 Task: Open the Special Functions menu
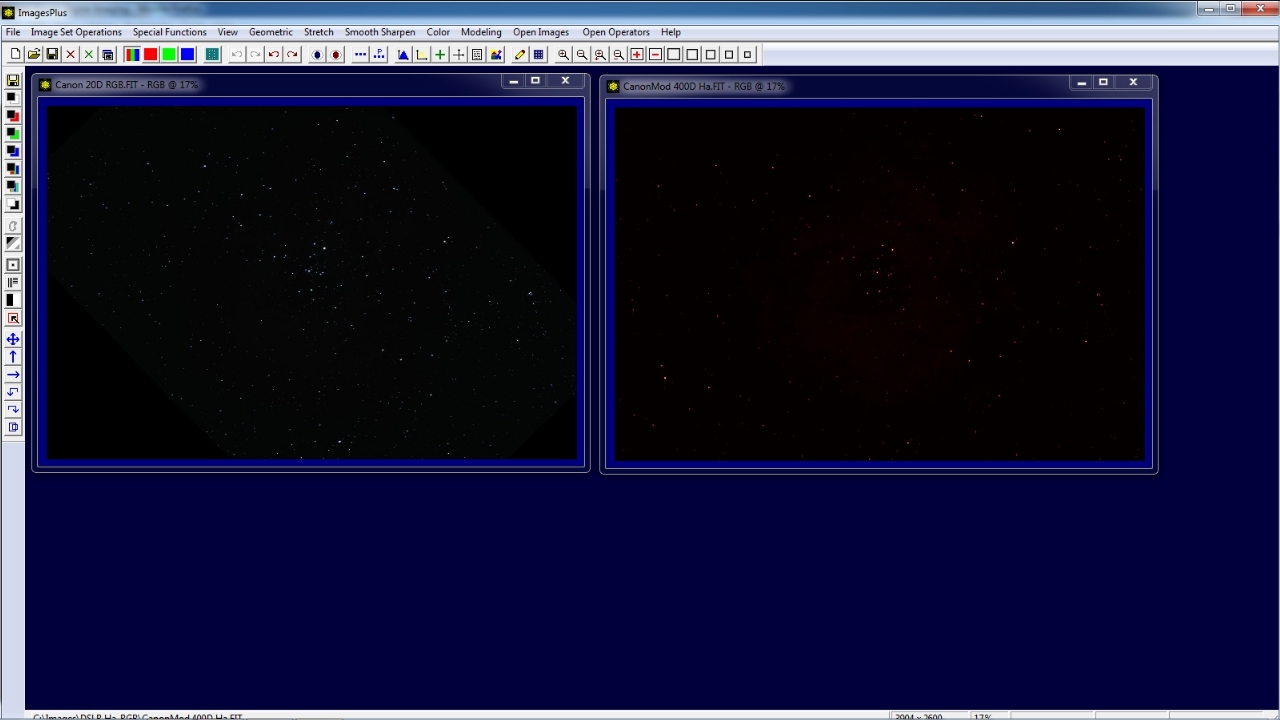[170, 32]
